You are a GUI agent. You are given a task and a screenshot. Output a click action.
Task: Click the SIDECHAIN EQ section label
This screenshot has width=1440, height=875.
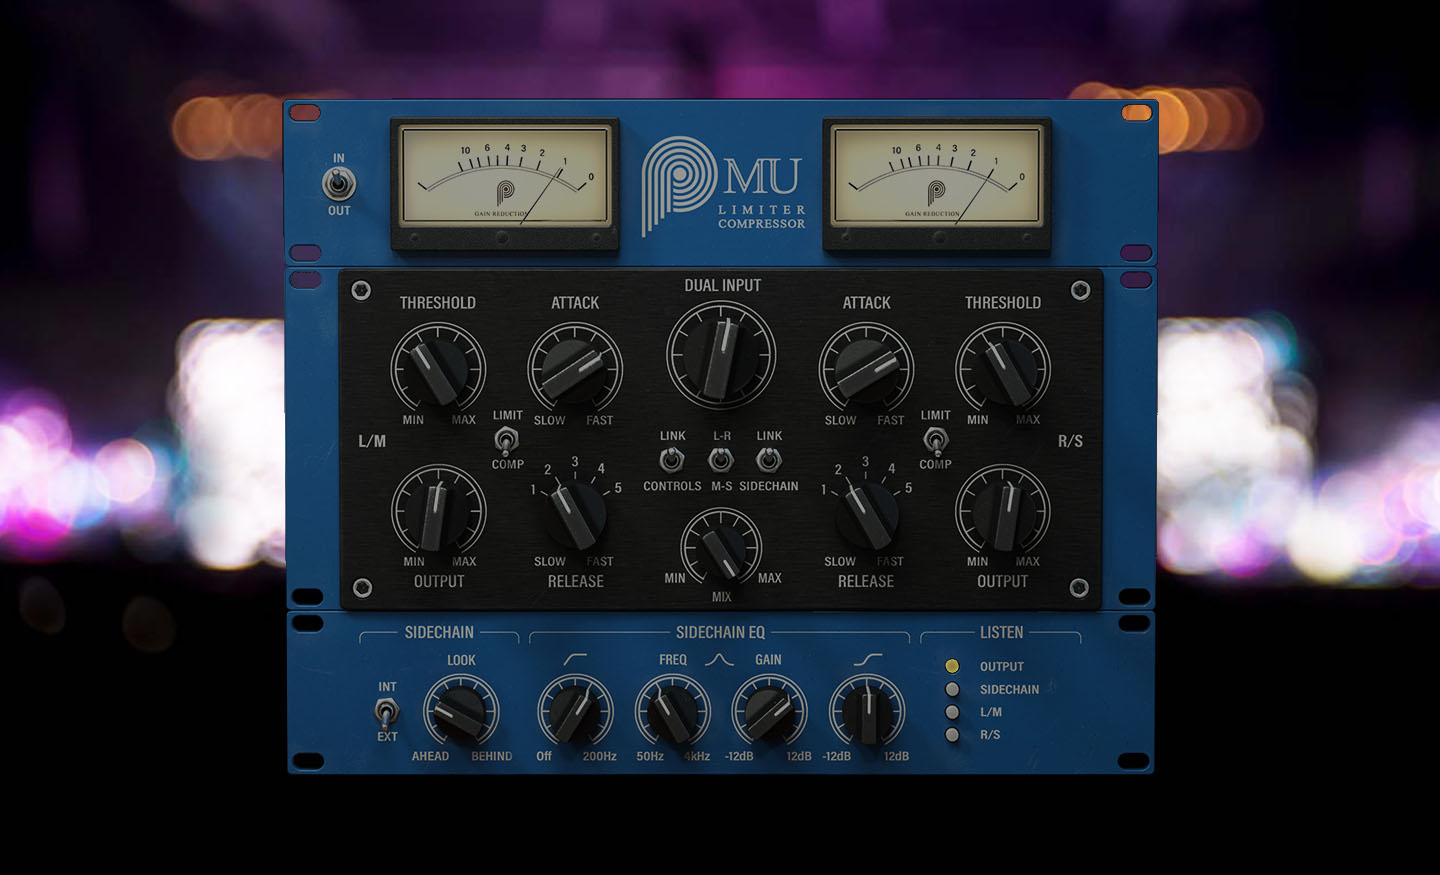click(720, 632)
